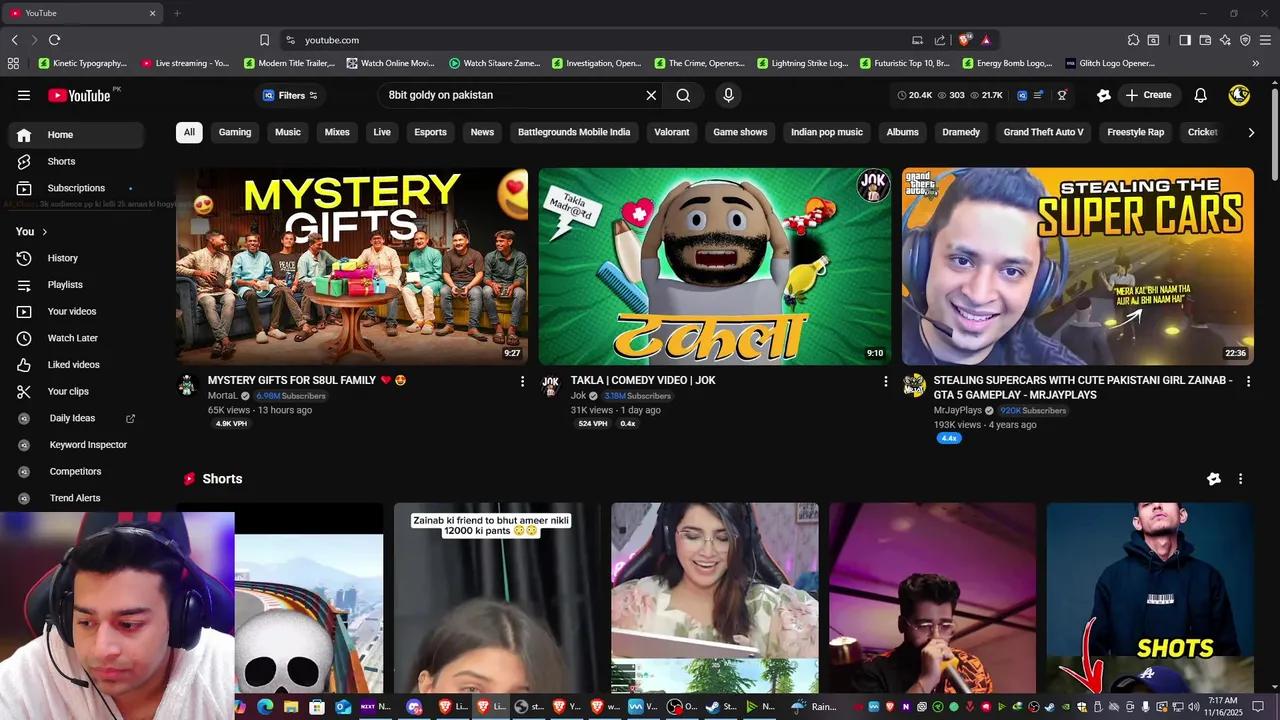1280x720 pixels.
Task: Open Competitors in the sidebar
Action: click(x=76, y=471)
